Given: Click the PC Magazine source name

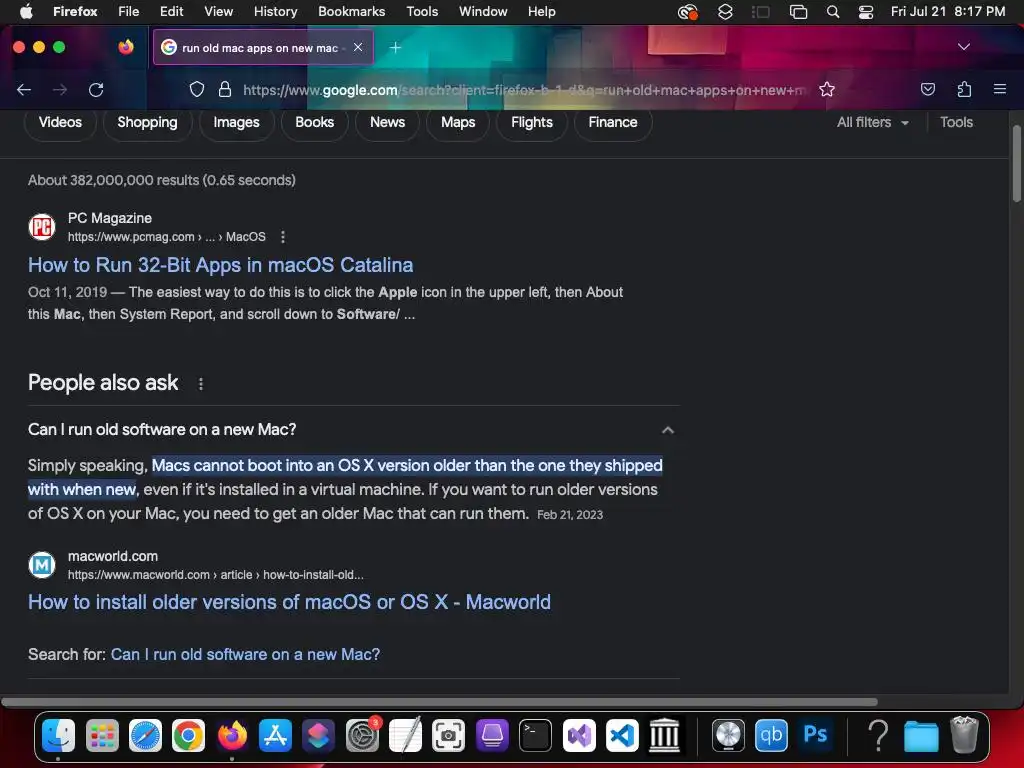Looking at the screenshot, I should 110,218.
